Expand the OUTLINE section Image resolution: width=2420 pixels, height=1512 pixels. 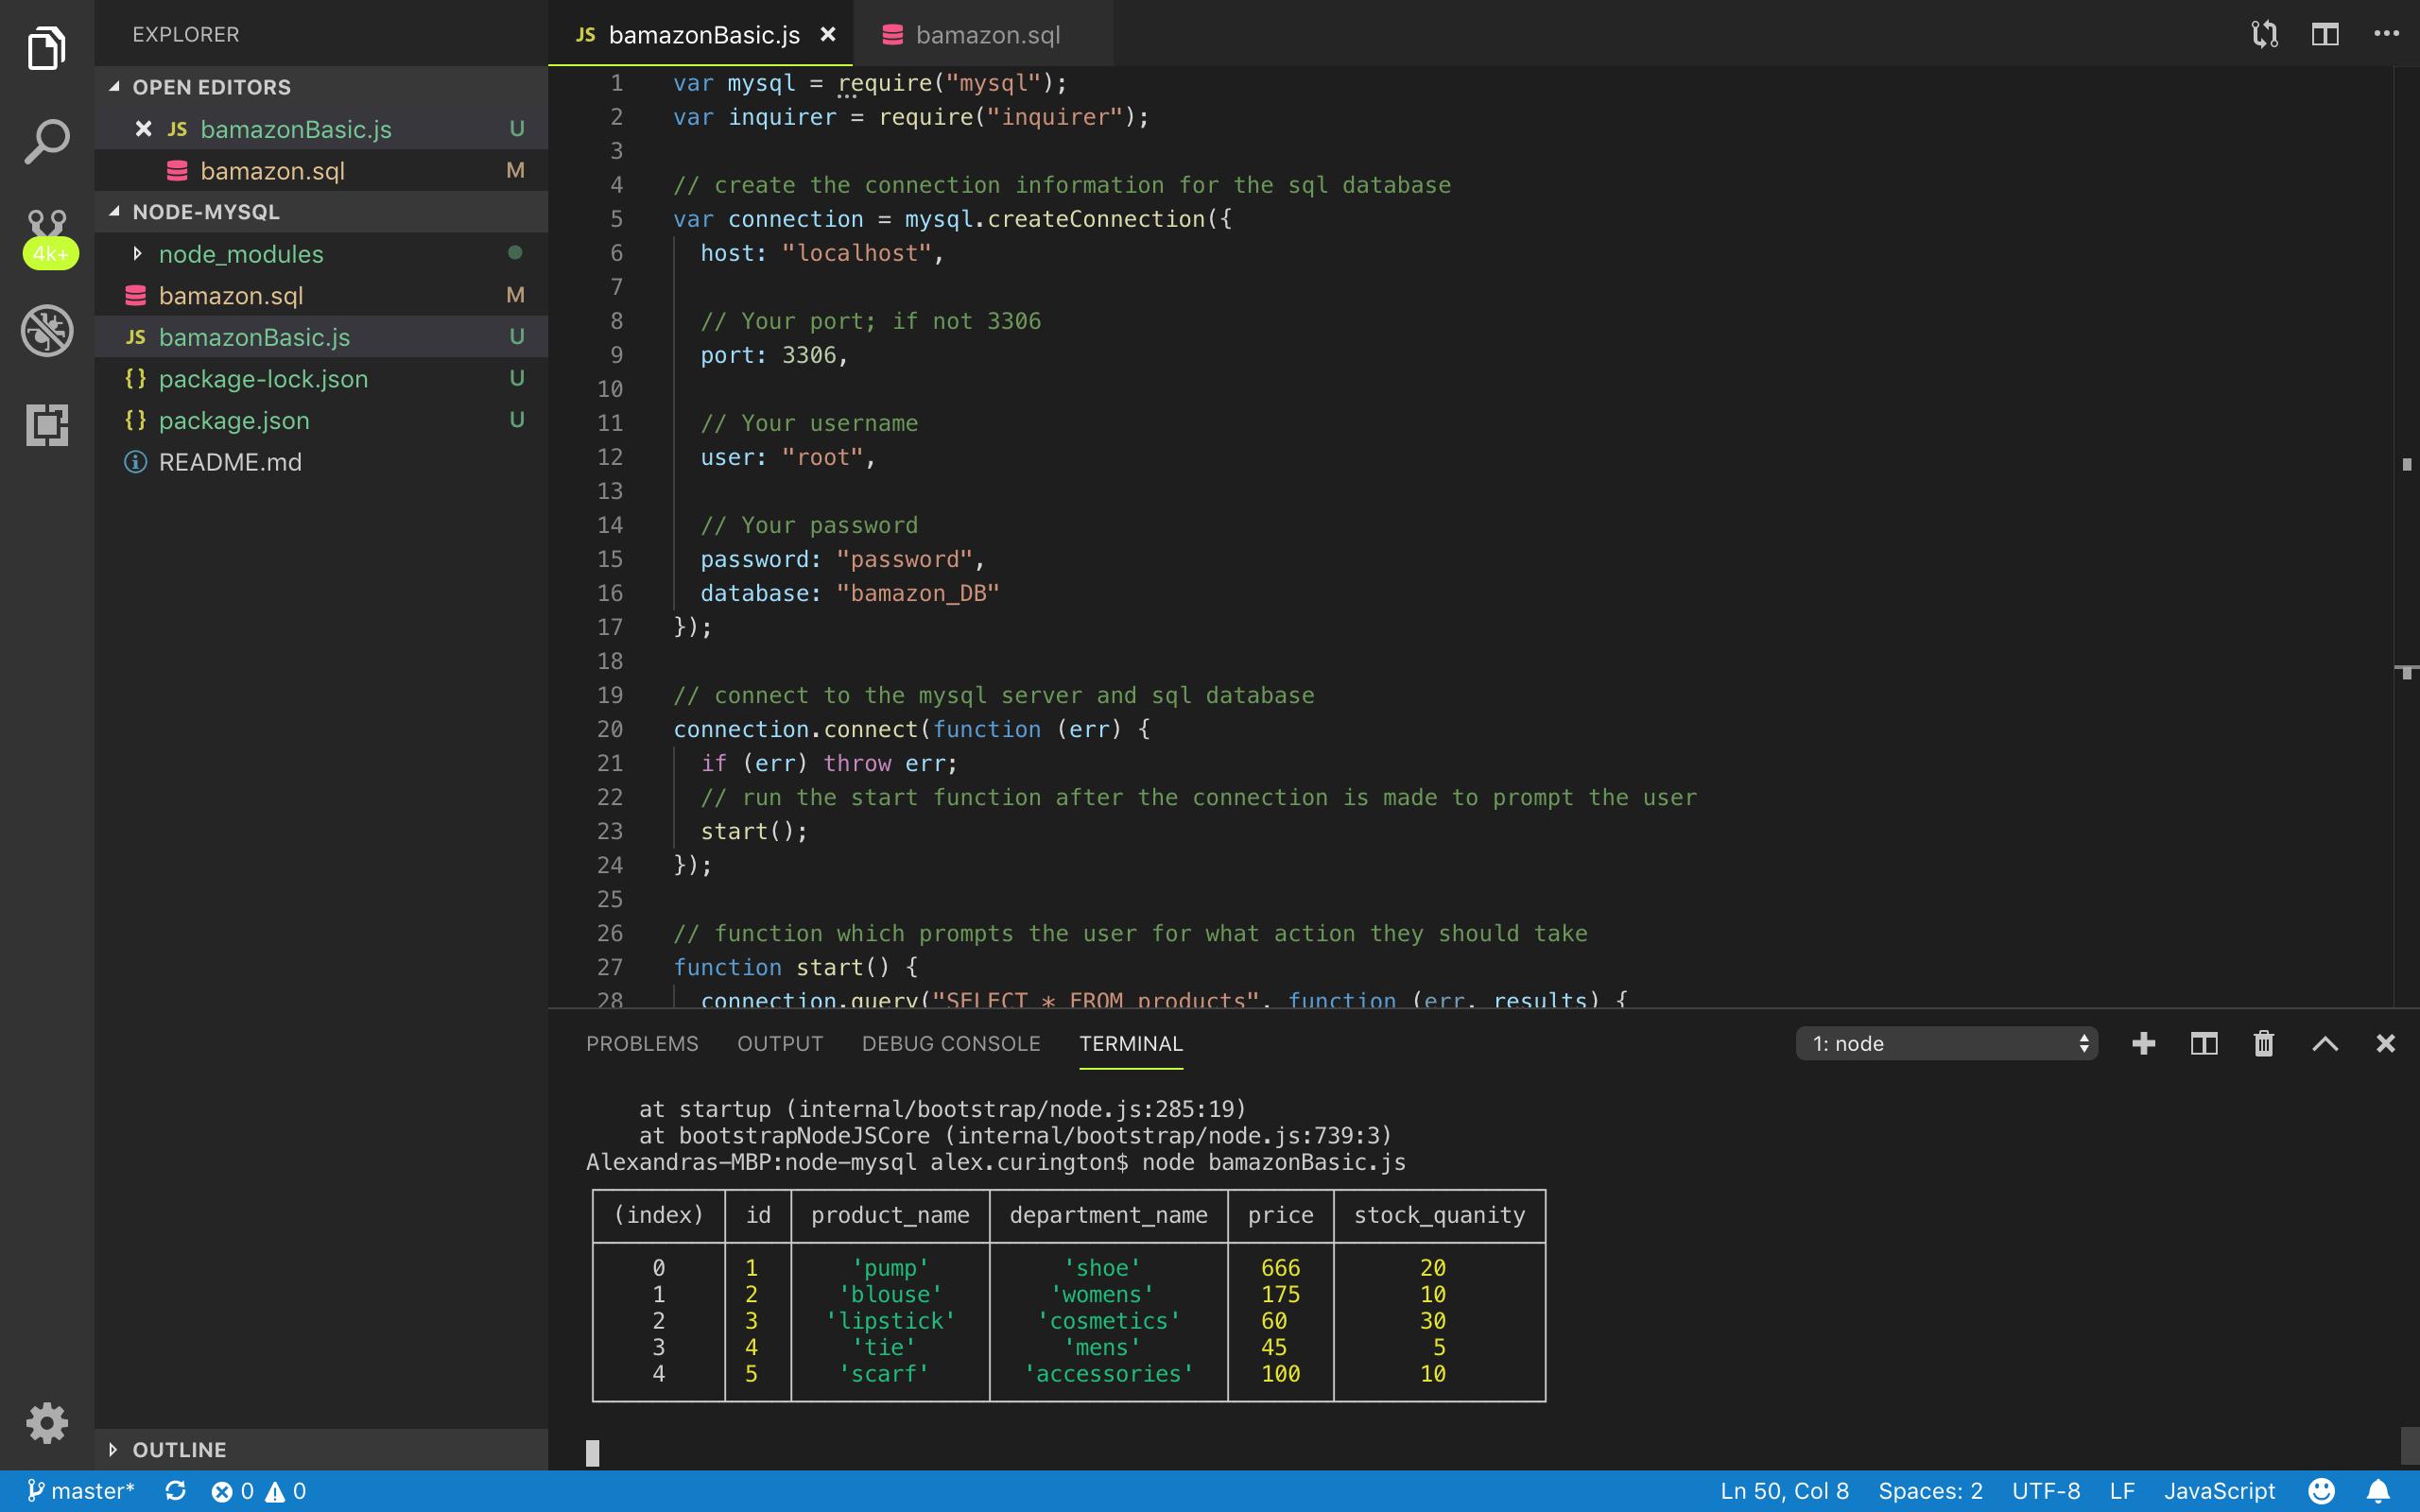(179, 1449)
